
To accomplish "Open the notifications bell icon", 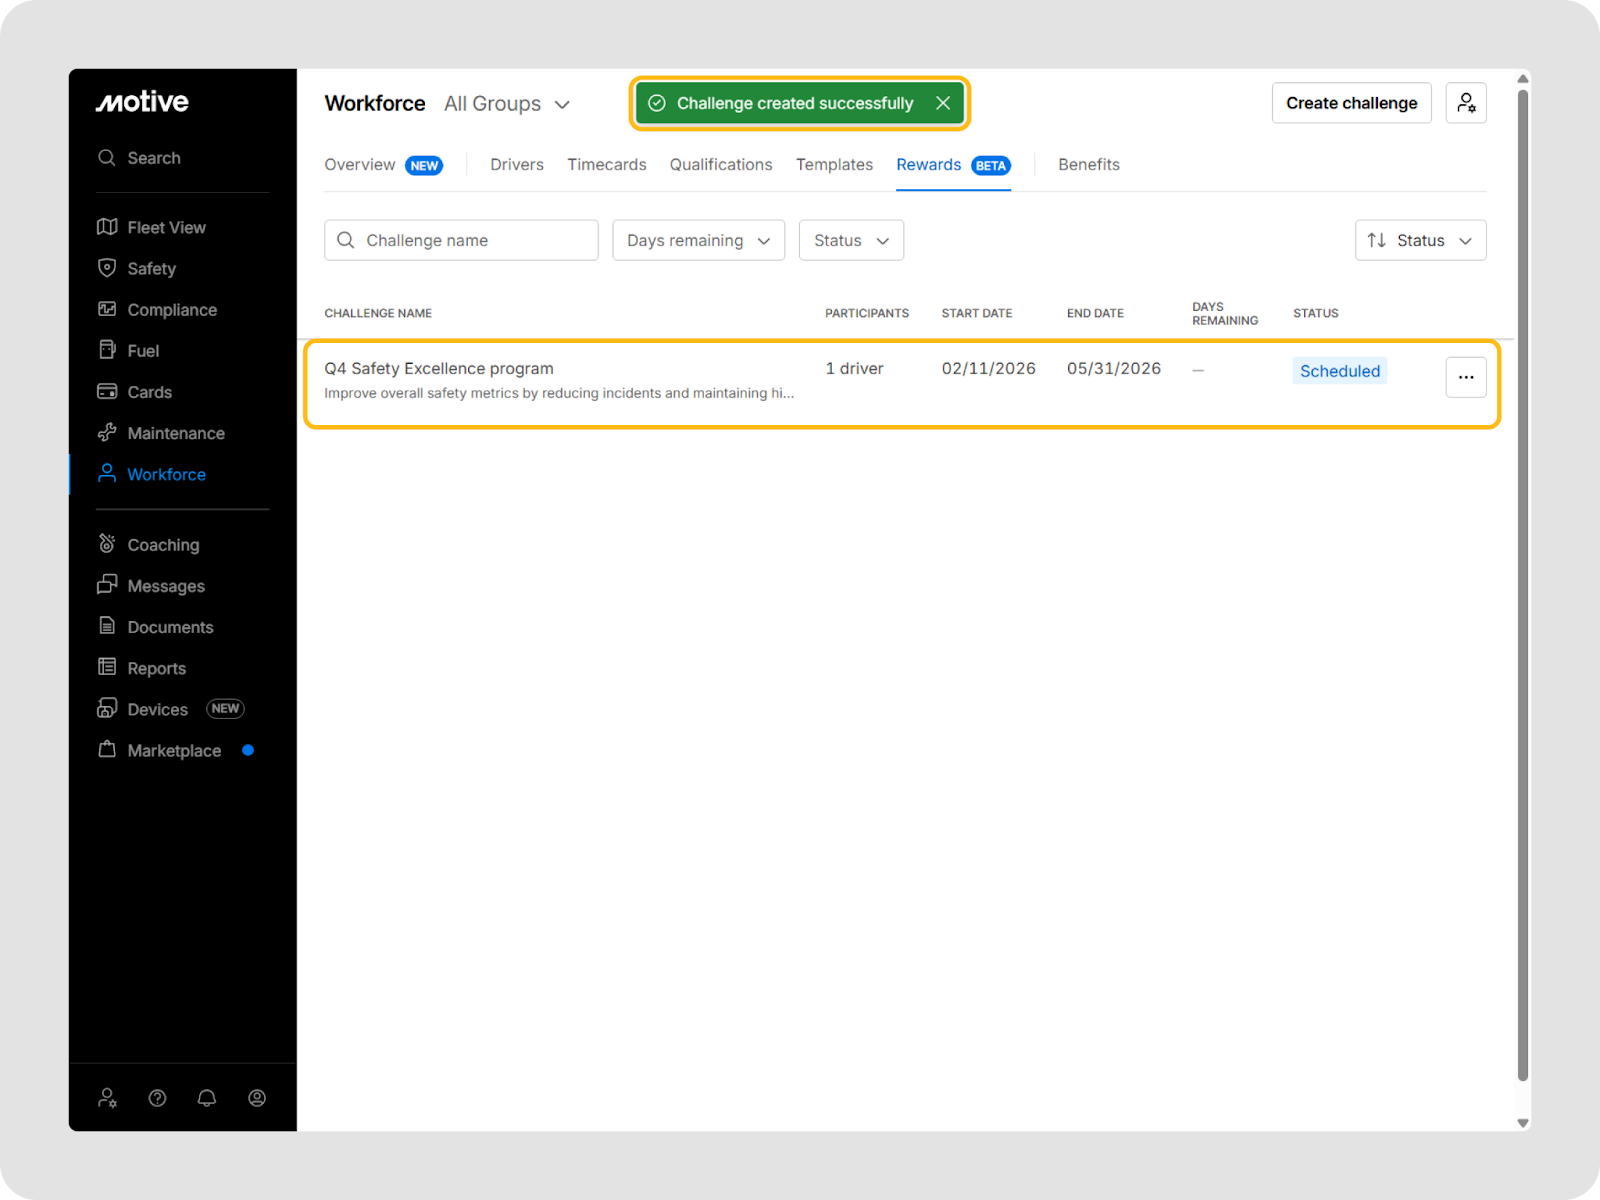I will [207, 1098].
